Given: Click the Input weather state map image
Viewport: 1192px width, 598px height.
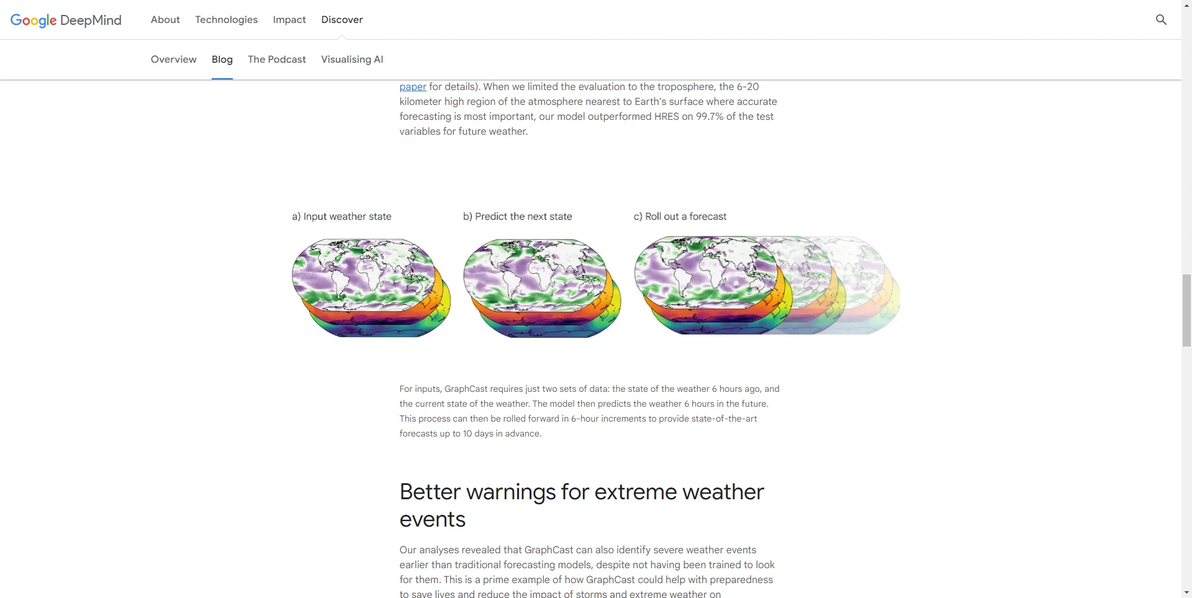Looking at the screenshot, I should pyautogui.click(x=371, y=287).
